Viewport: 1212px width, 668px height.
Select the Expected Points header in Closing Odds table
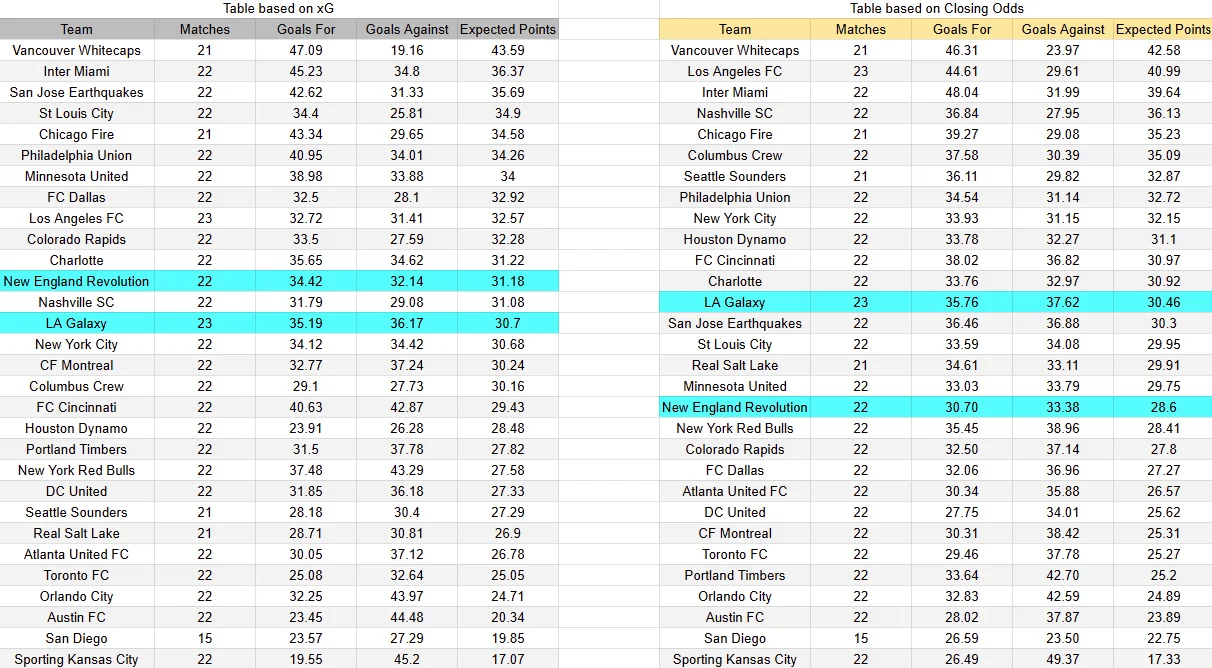pos(1163,29)
